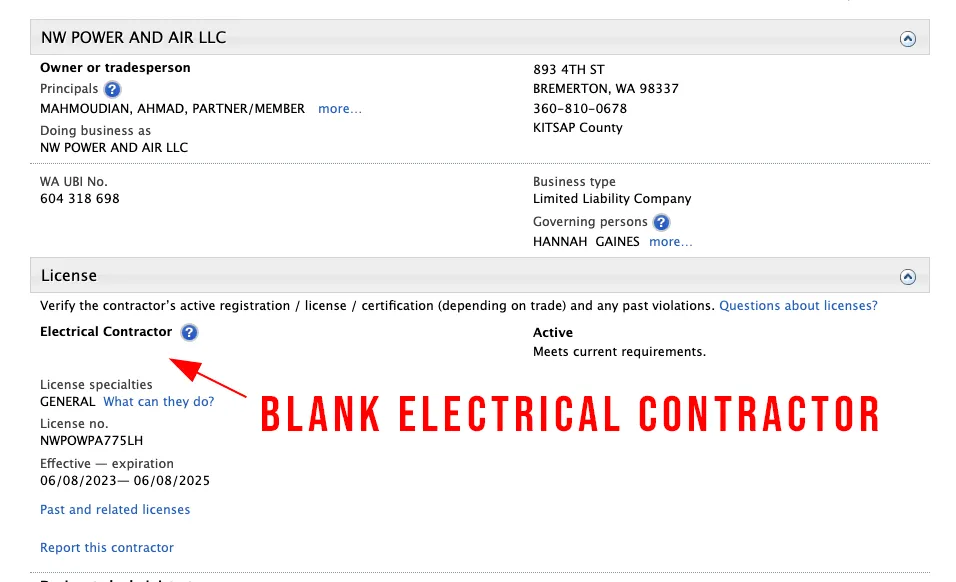
Task: Click the WA UBI number 604 318 698
Action: pyautogui.click(x=80, y=199)
